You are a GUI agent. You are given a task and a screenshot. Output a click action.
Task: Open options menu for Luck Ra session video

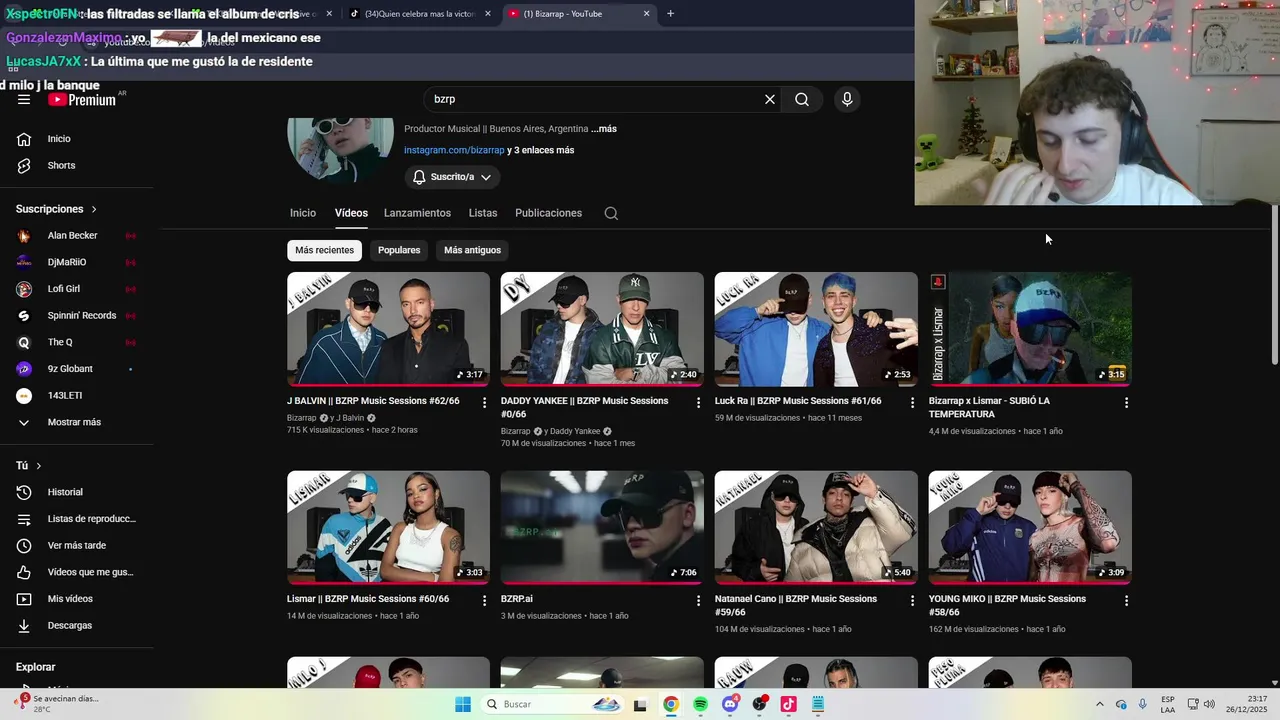[912, 402]
